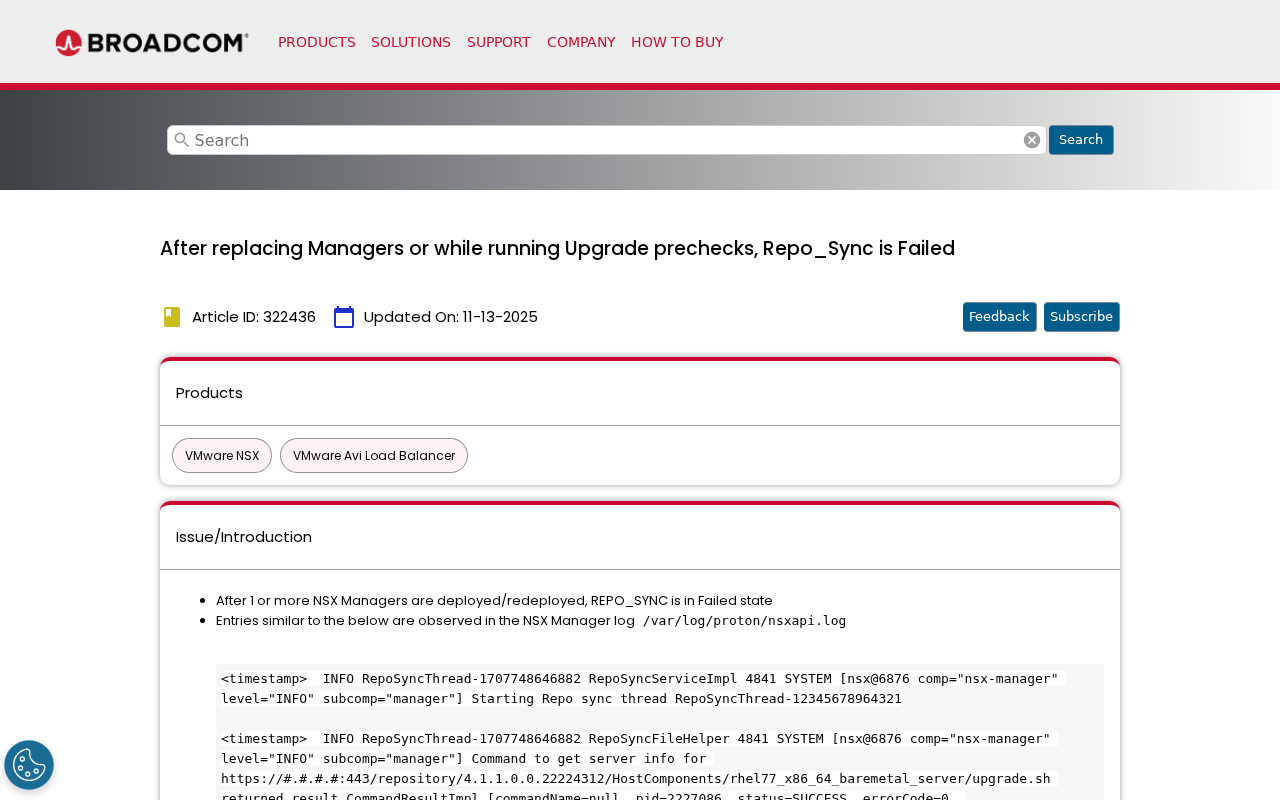Click the Issue/Introduction section header
The width and height of the screenshot is (1280, 800).
click(243, 536)
